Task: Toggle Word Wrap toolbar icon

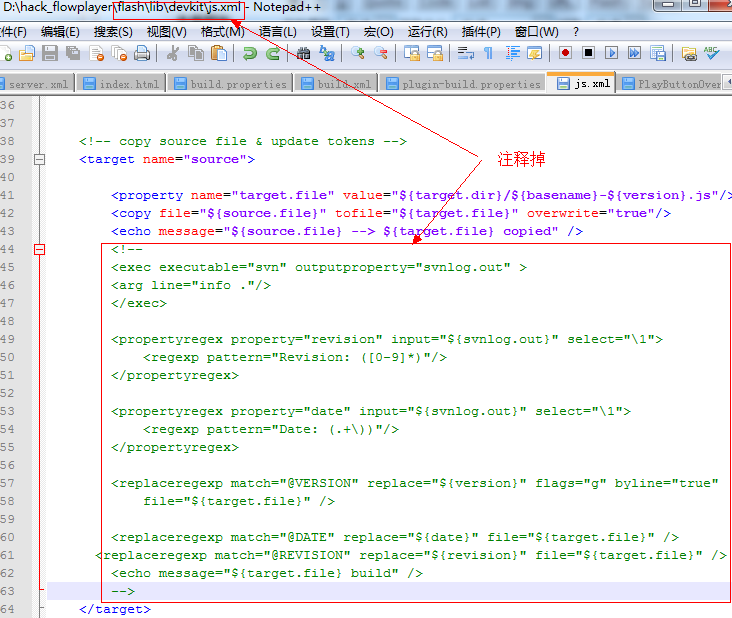Action: [465, 53]
